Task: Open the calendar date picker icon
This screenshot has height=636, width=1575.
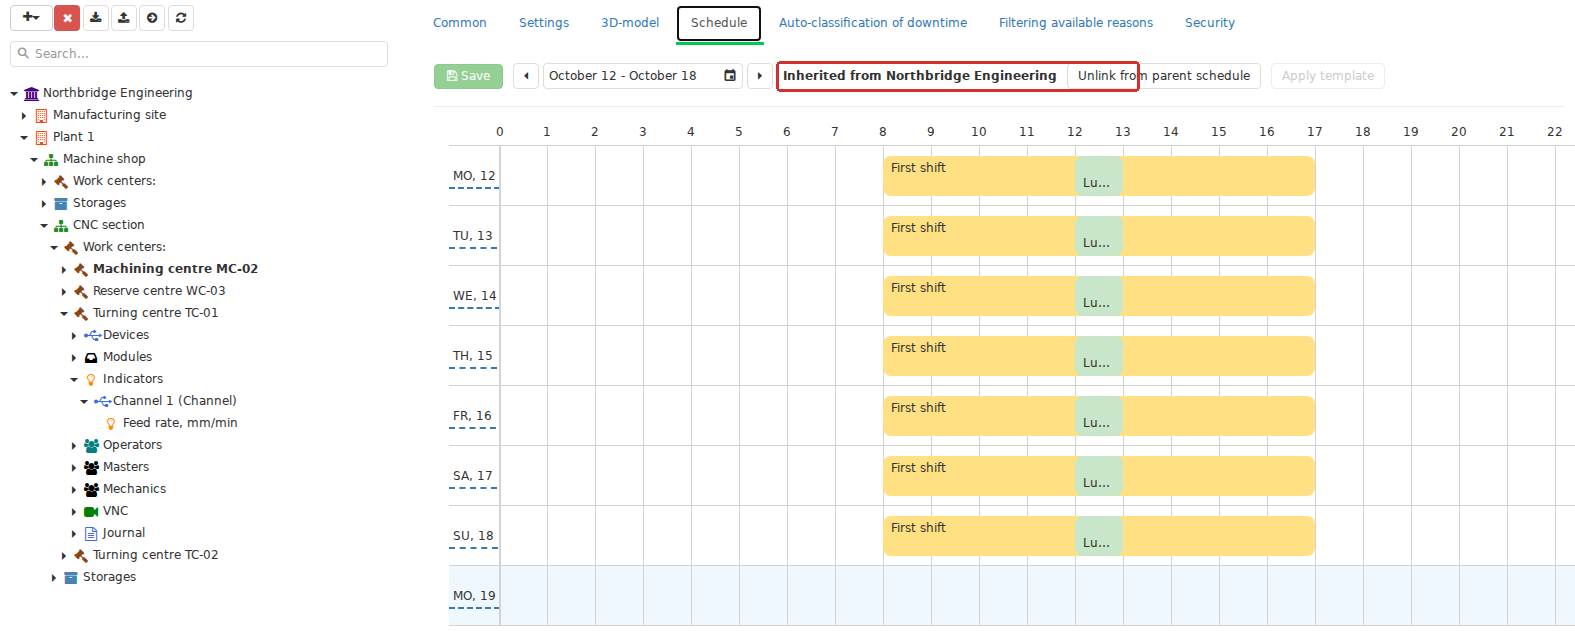Action: coord(730,76)
